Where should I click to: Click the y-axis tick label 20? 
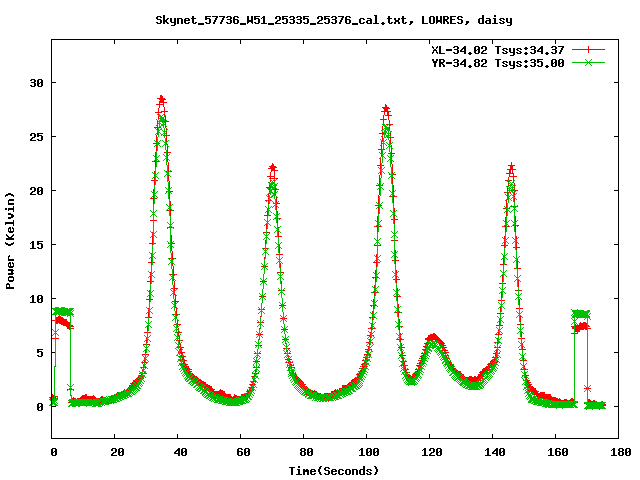[36, 191]
